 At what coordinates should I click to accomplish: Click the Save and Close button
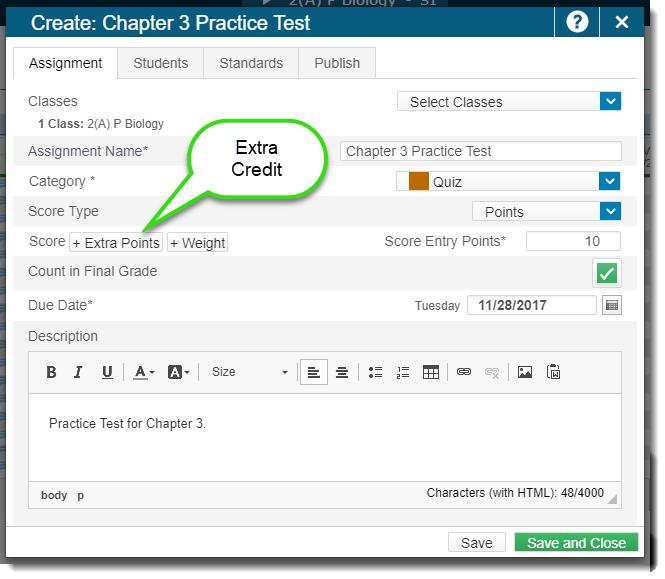(x=575, y=543)
